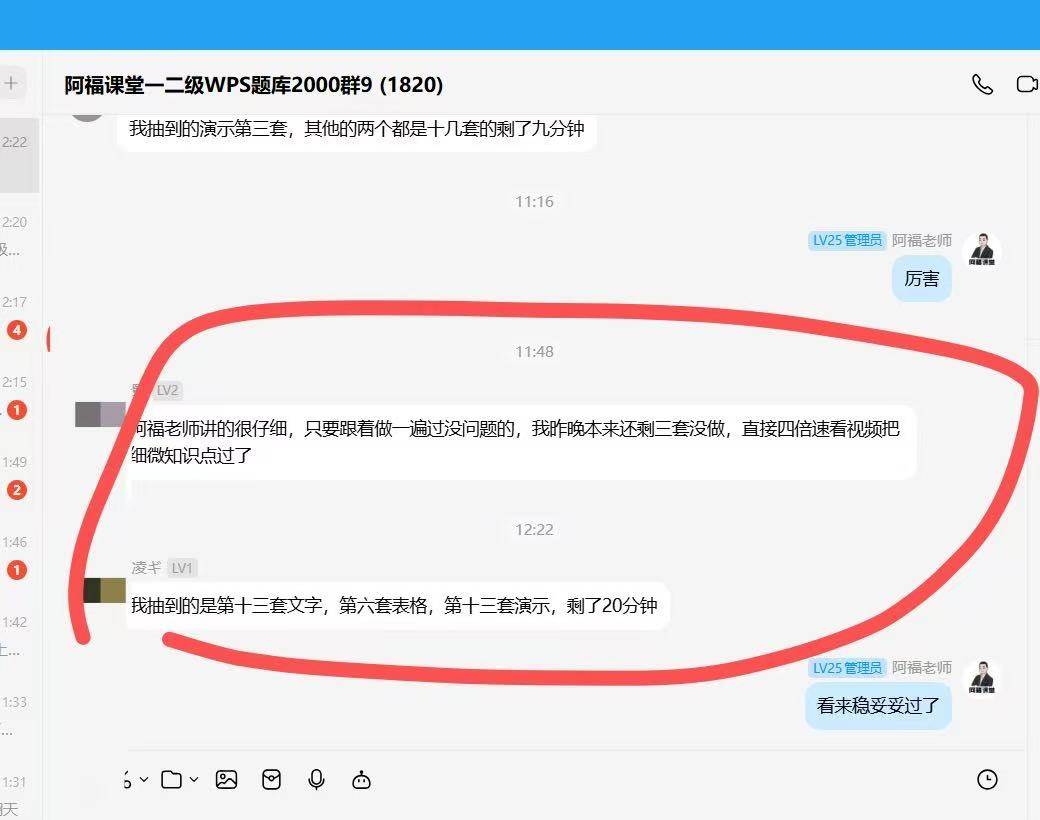1040x820 pixels.
Task: Click avatar of the 凌ギ message sender
Action: (104, 590)
